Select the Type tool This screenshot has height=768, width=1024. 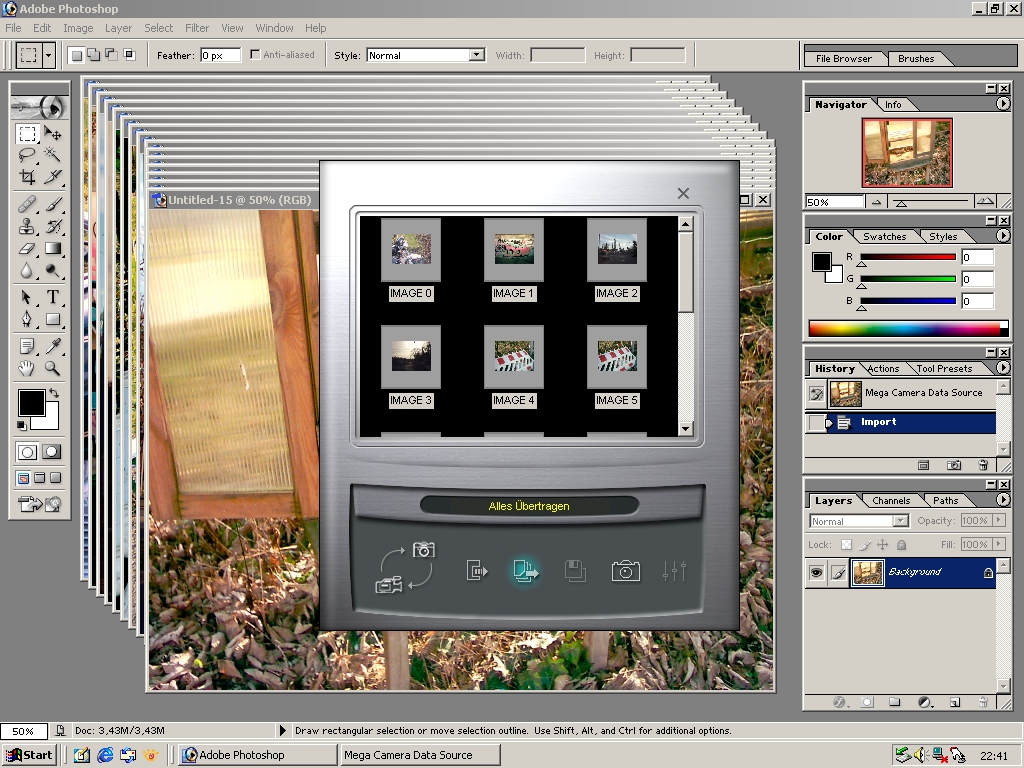tap(52, 297)
